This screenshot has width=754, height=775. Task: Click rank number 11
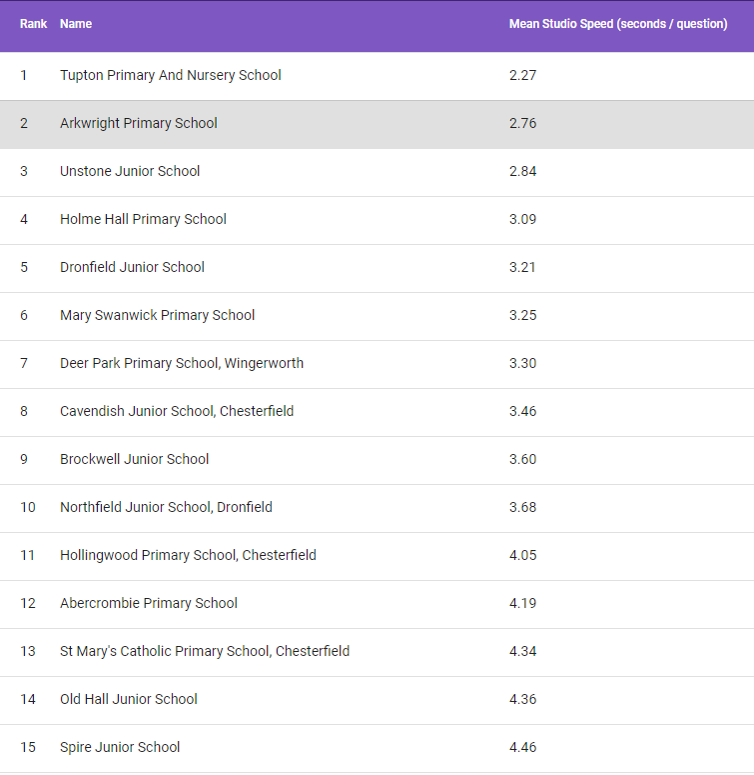click(27, 555)
